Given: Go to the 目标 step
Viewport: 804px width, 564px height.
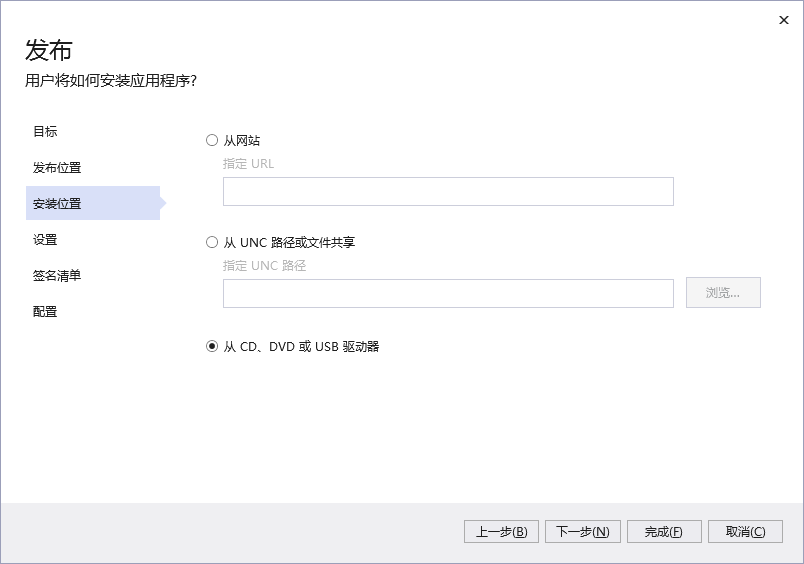Looking at the screenshot, I should [x=45, y=132].
